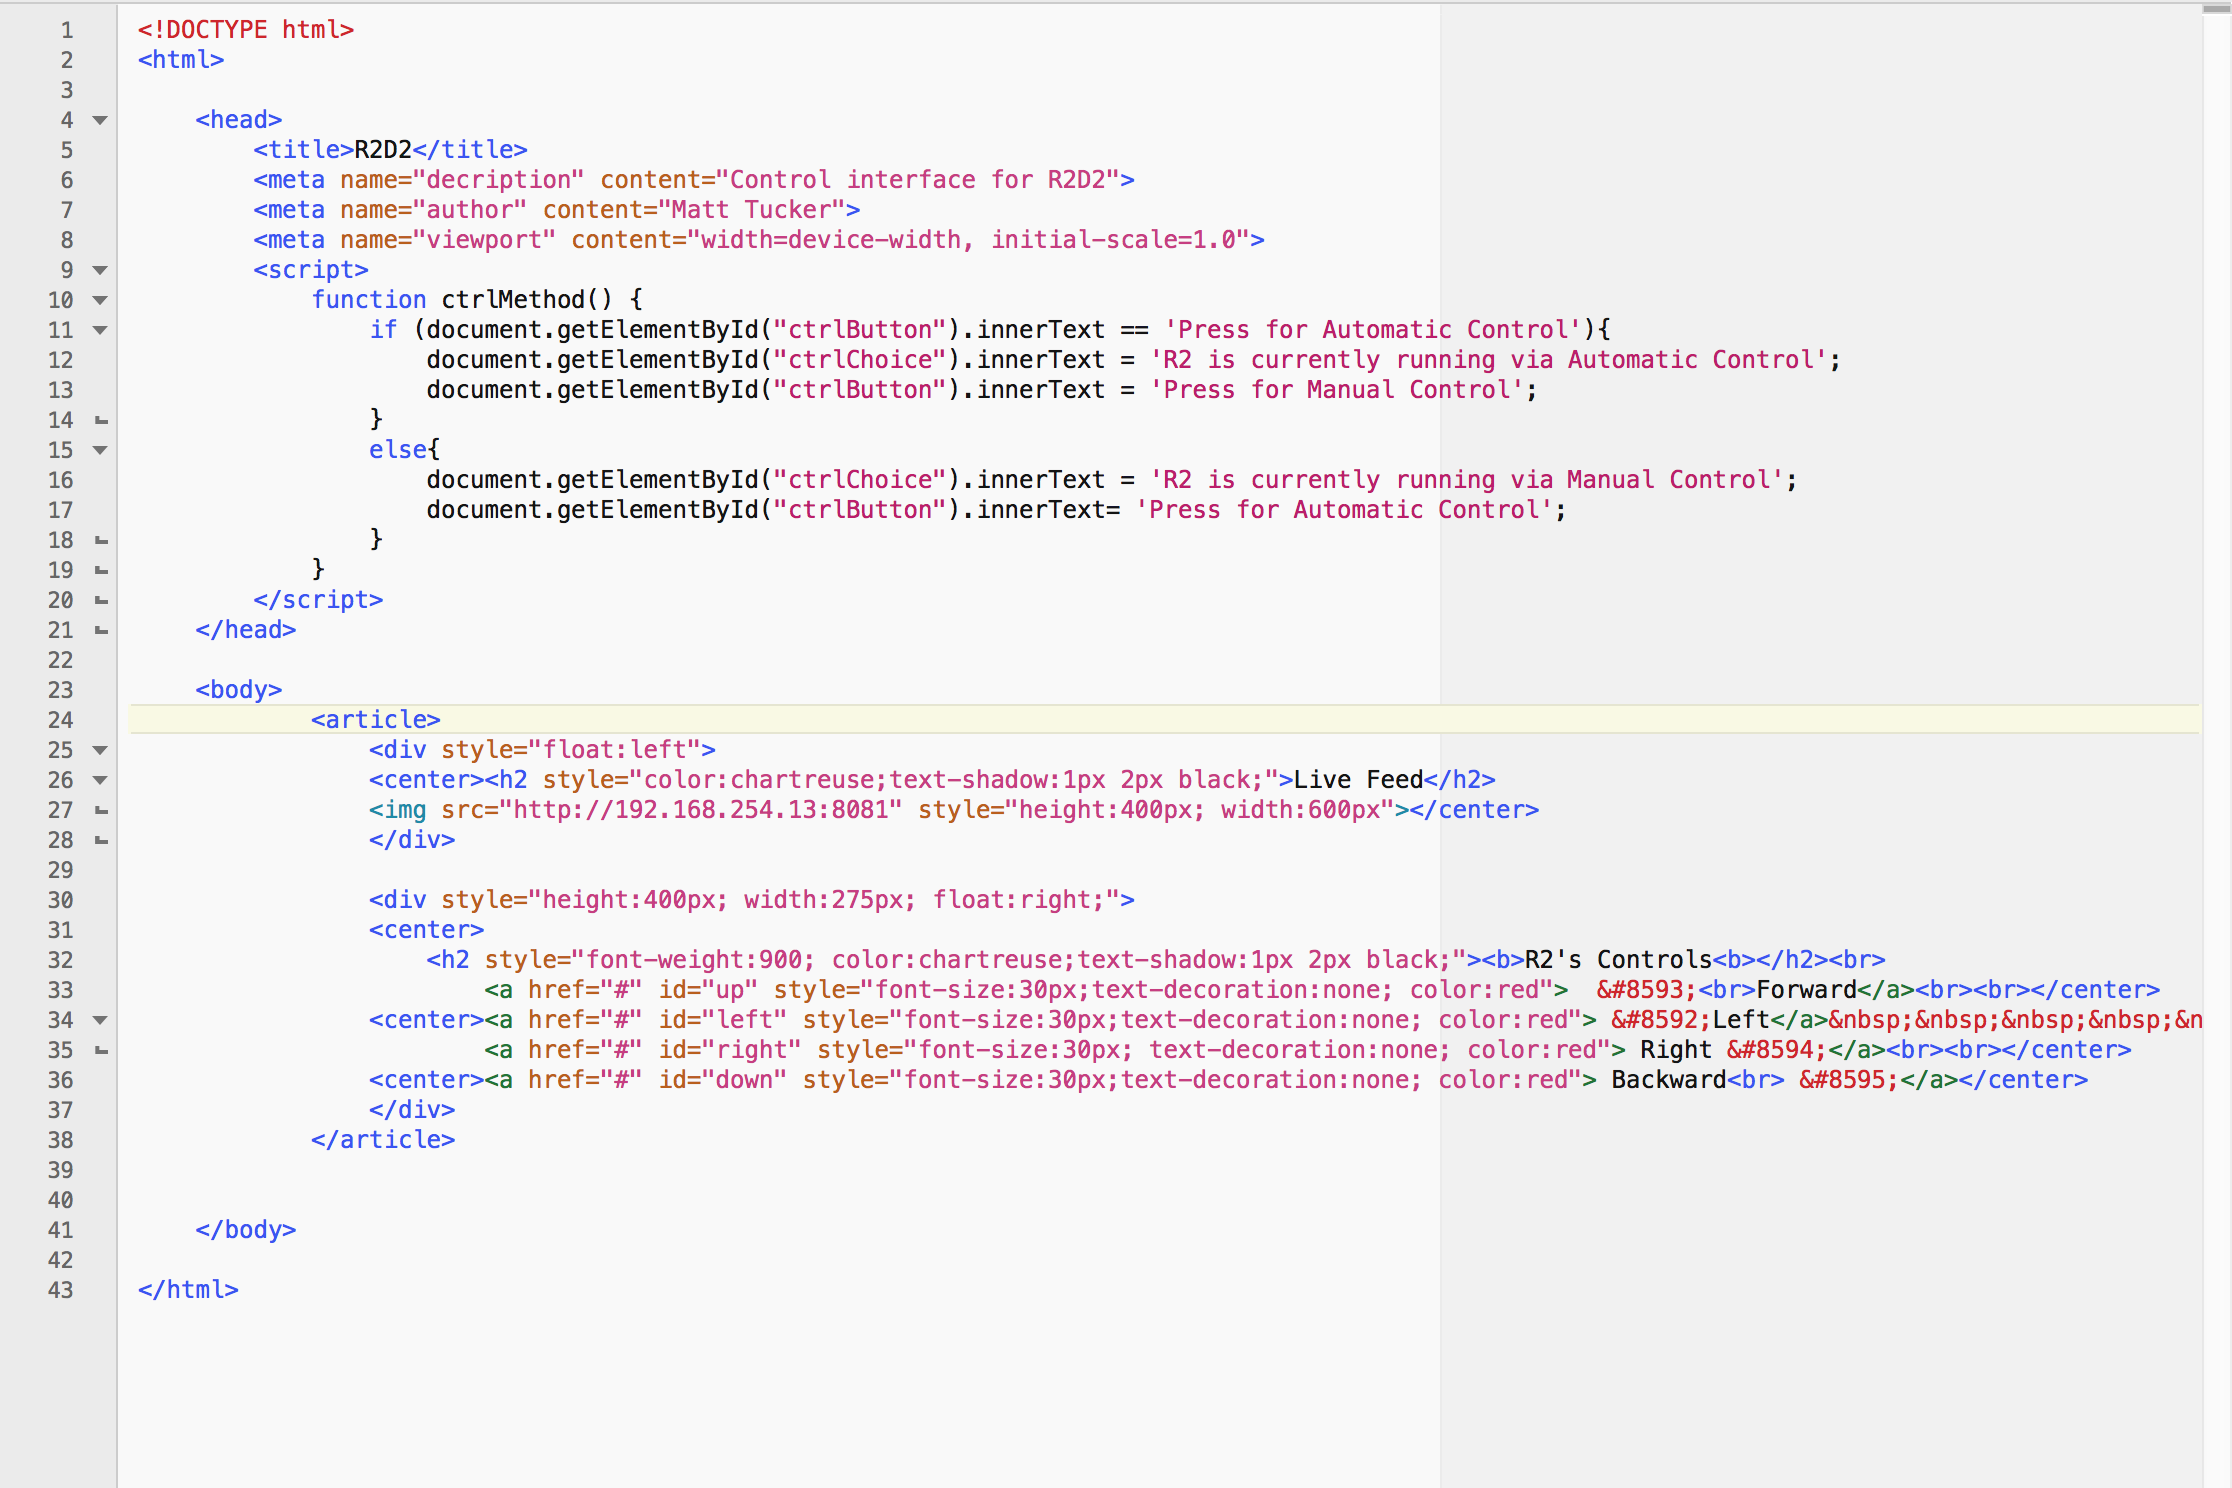Click the "function" keyword on line 10

(x=369, y=300)
